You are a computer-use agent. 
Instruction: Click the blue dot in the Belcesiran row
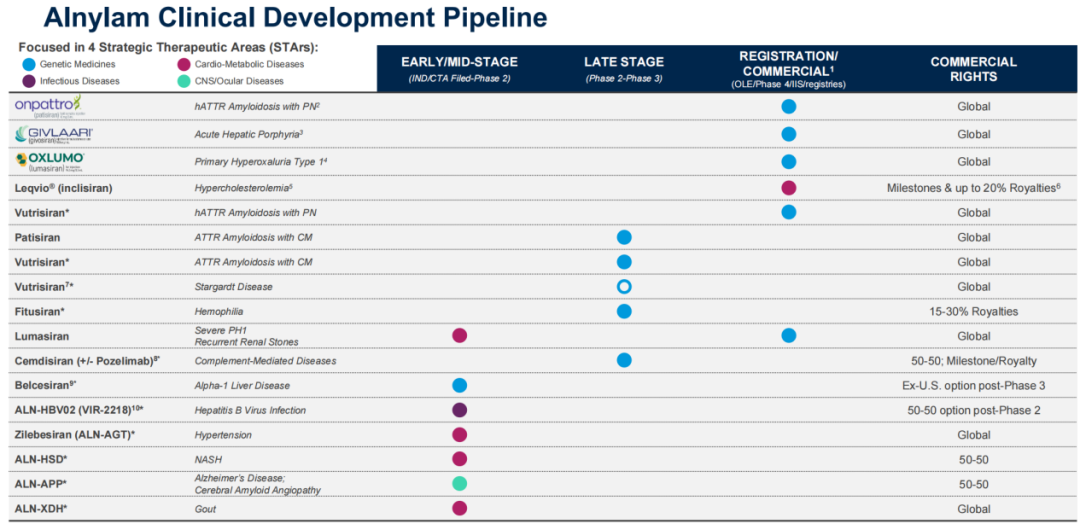click(x=460, y=385)
